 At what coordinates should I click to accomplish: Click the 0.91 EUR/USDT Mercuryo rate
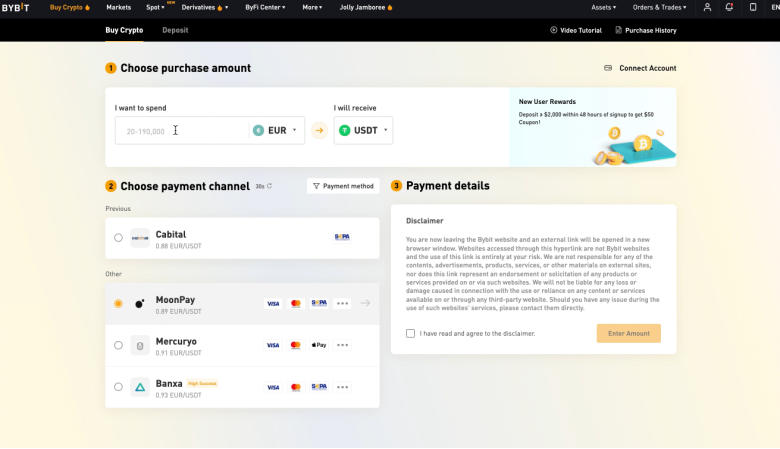[179, 353]
